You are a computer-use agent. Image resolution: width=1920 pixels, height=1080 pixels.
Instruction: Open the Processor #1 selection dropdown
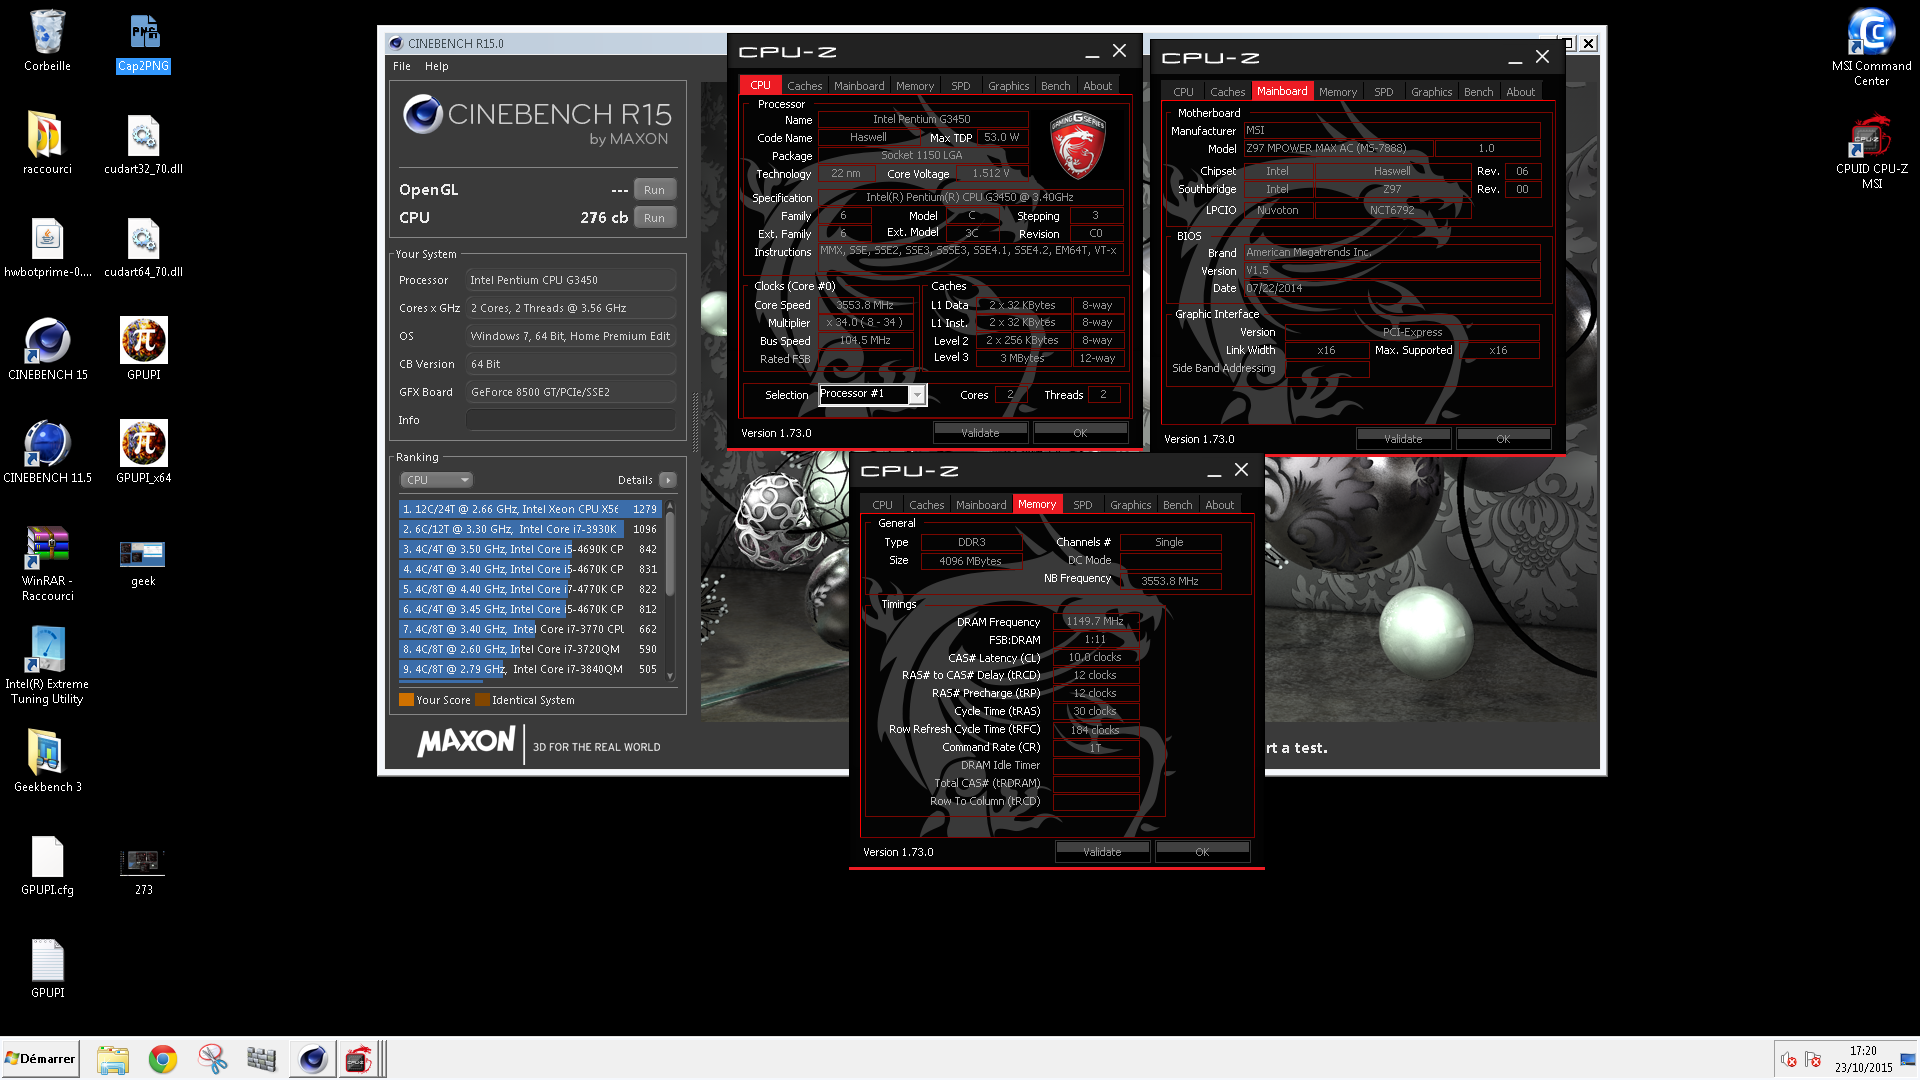coord(873,395)
